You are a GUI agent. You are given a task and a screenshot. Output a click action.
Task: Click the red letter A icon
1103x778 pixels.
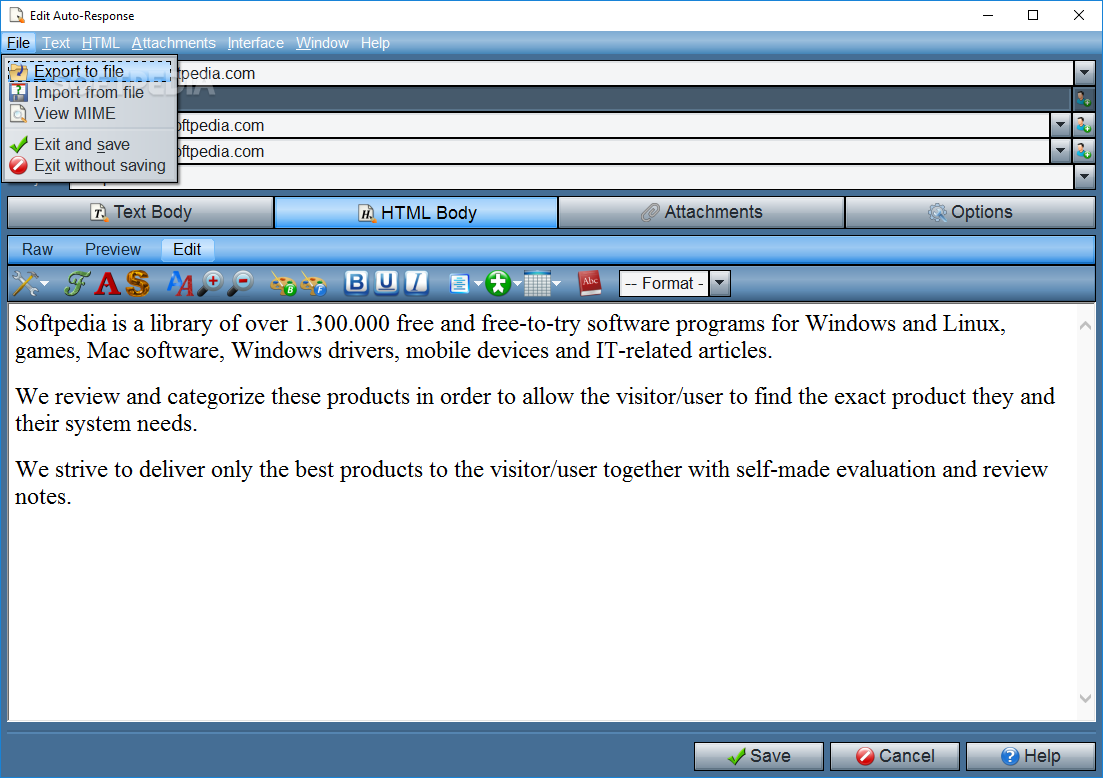pyautogui.click(x=108, y=283)
